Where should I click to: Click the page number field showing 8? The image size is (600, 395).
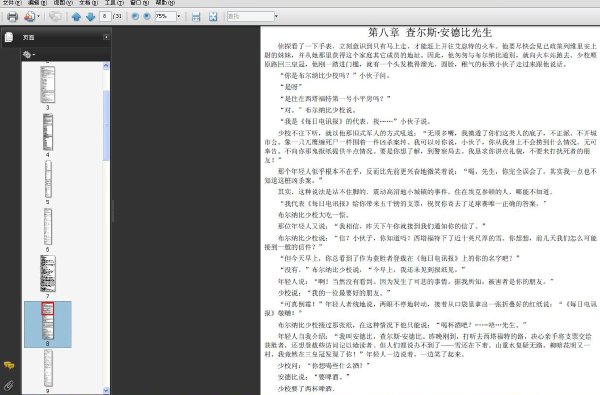[105, 16]
